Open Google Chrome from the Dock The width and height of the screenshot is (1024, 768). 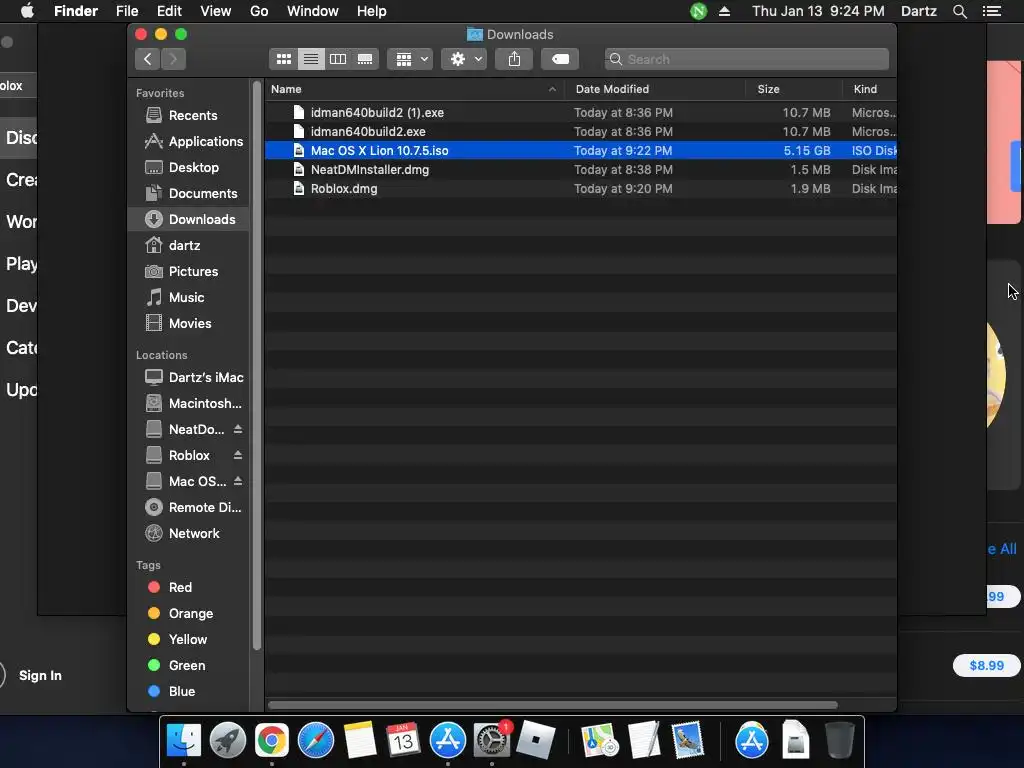click(x=272, y=741)
